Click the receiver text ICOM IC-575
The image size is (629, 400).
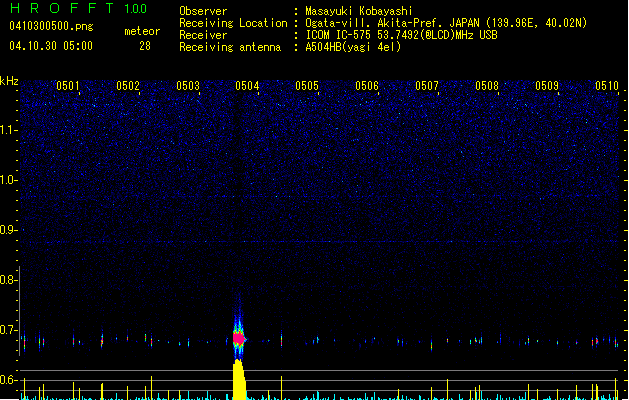pos(339,35)
